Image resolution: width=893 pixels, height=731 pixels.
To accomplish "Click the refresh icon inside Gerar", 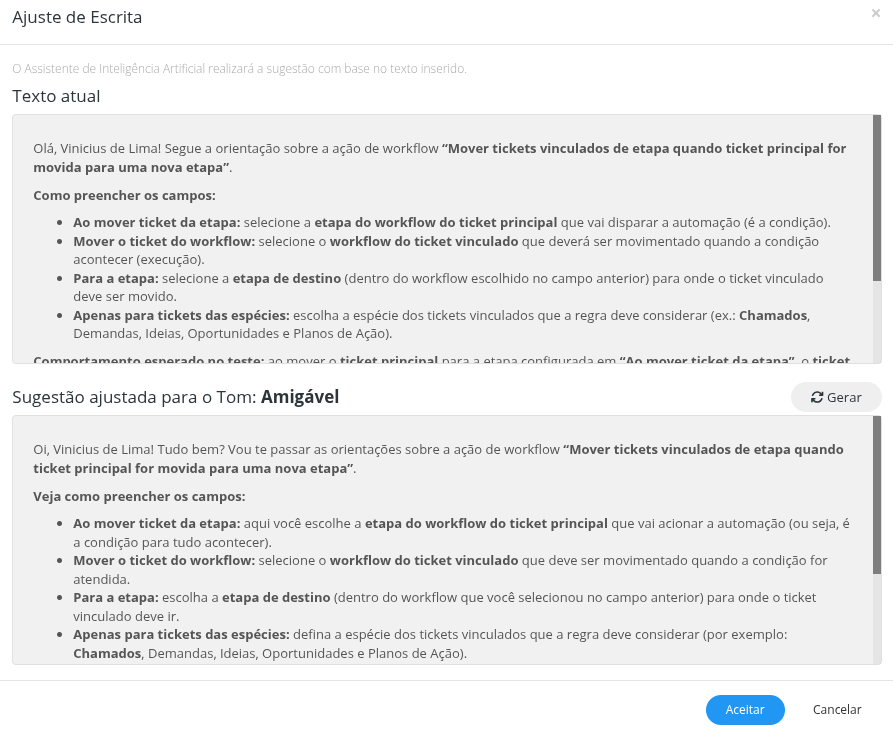I will (x=817, y=397).
